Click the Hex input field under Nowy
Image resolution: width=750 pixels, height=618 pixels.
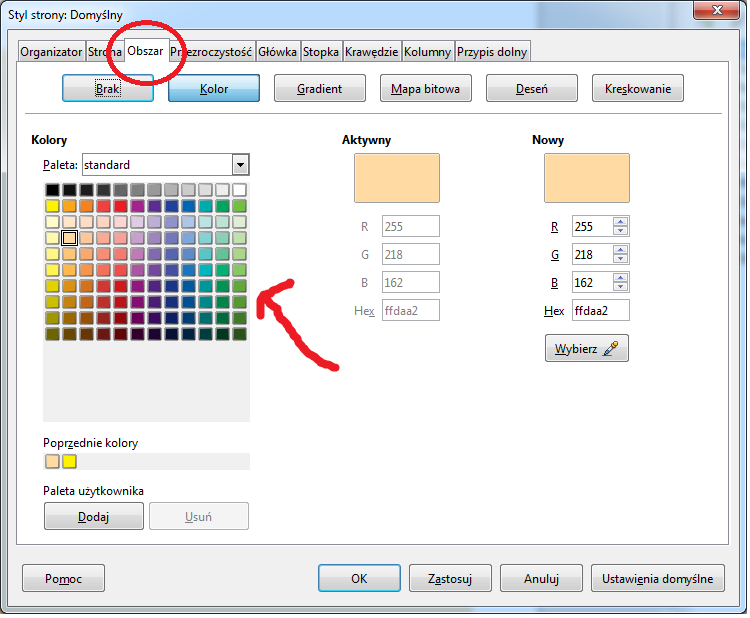[x=600, y=311]
